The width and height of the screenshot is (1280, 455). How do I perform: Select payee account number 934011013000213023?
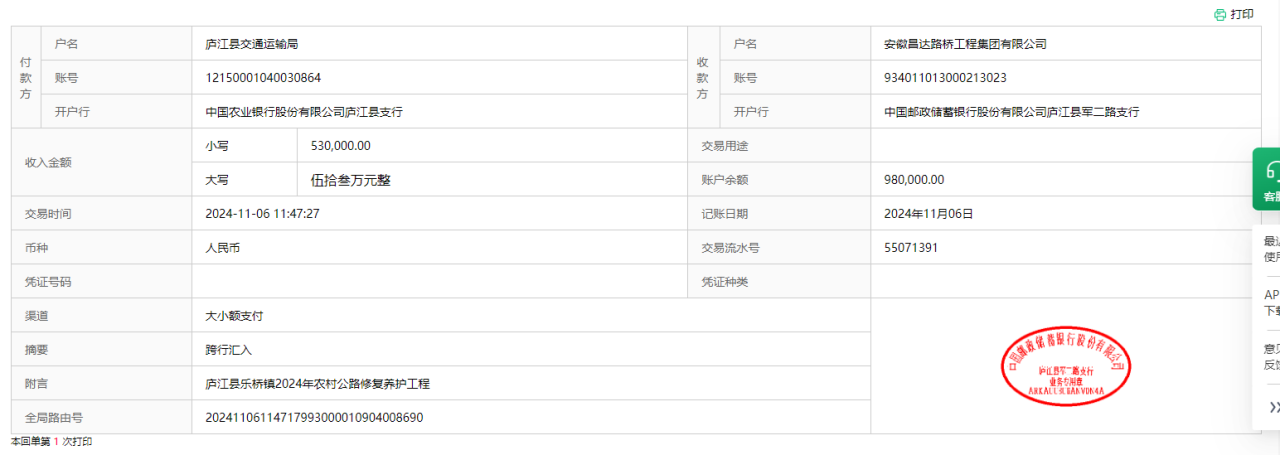click(x=945, y=78)
